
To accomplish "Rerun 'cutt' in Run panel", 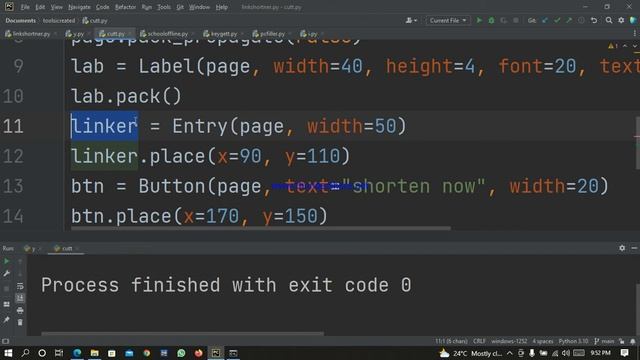I will pos(7,261).
